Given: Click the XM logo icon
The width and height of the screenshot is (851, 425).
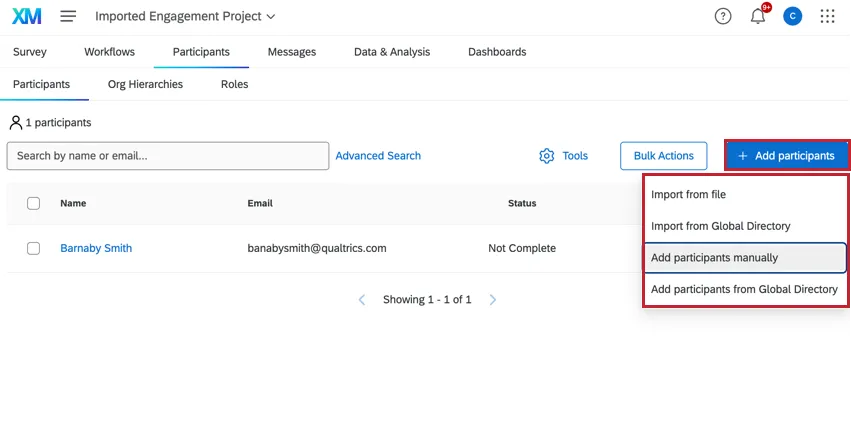Looking at the screenshot, I should point(27,16).
